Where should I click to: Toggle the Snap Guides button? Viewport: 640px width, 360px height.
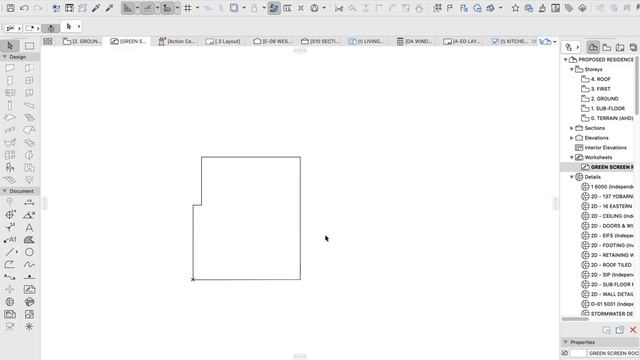[147, 8]
